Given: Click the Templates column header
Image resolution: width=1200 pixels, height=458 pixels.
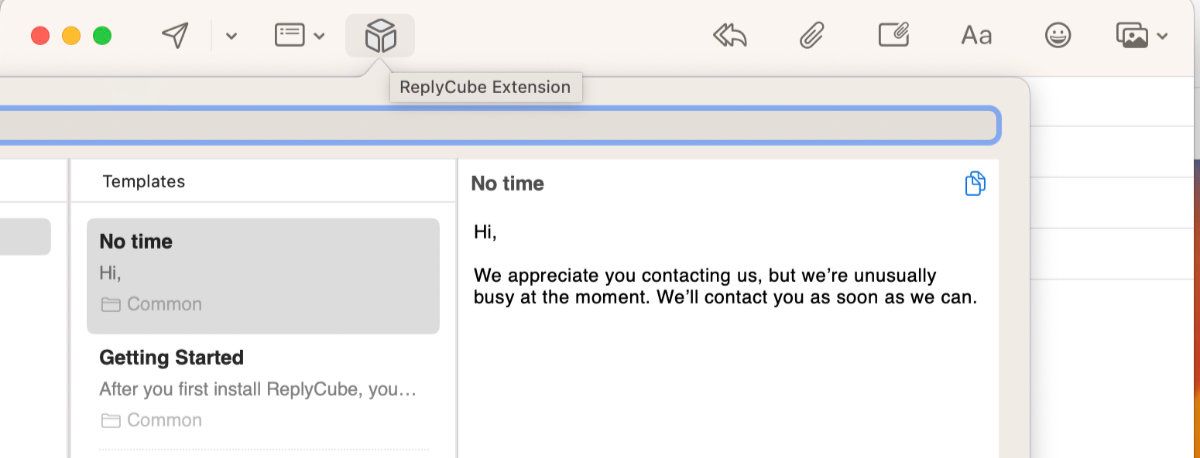Looking at the screenshot, I should pyautogui.click(x=144, y=181).
